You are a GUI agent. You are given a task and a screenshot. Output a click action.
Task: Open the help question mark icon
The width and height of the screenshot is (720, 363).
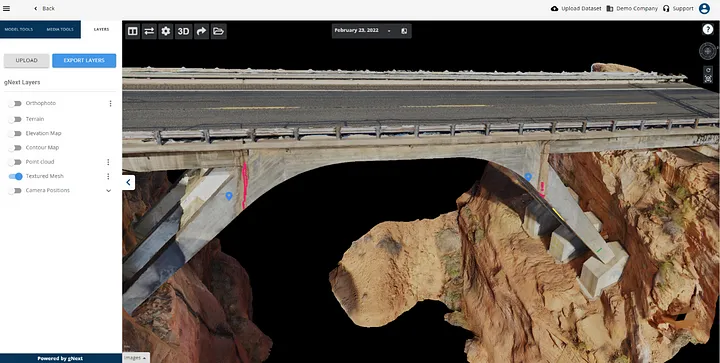click(x=707, y=29)
